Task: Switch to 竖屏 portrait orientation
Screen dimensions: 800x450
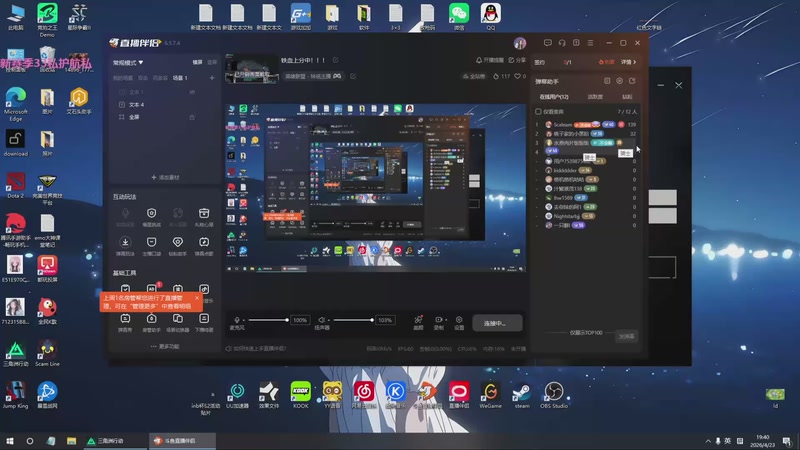Action: click(x=212, y=62)
